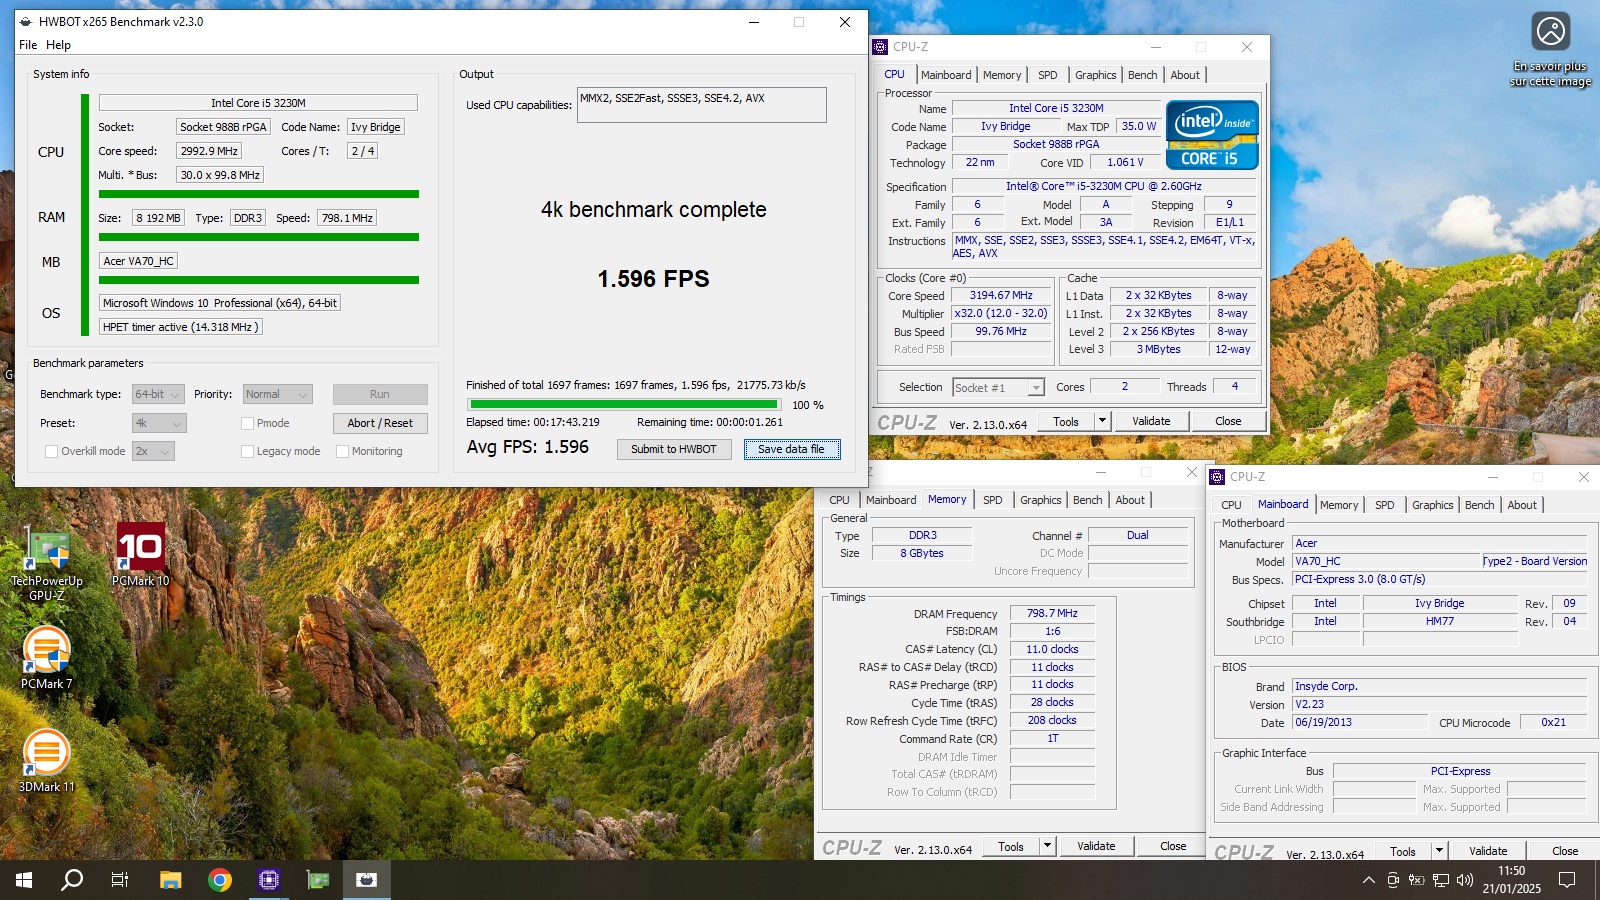Open 3DMark 11 desktop shortcut
Viewport: 1600px width, 900px height.
pyautogui.click(x=46, y=760)
